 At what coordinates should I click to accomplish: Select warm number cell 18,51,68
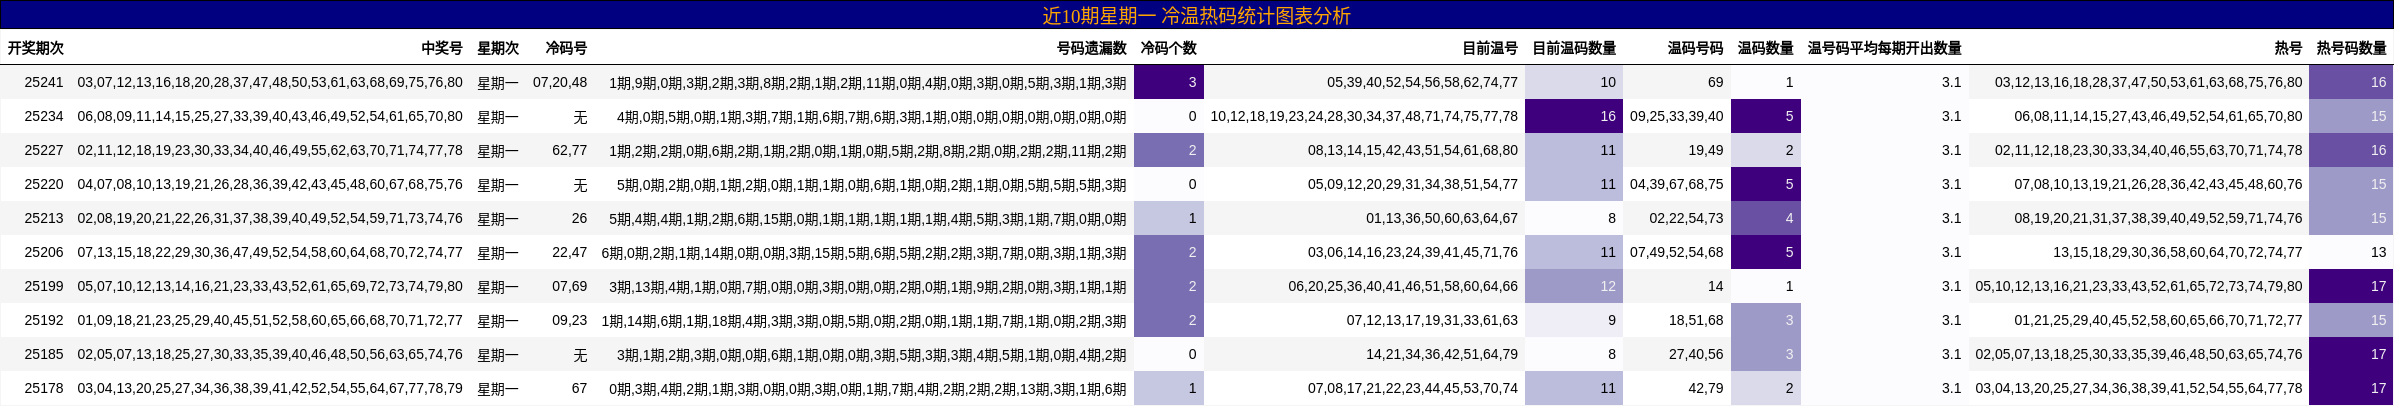click(1696, 320)
